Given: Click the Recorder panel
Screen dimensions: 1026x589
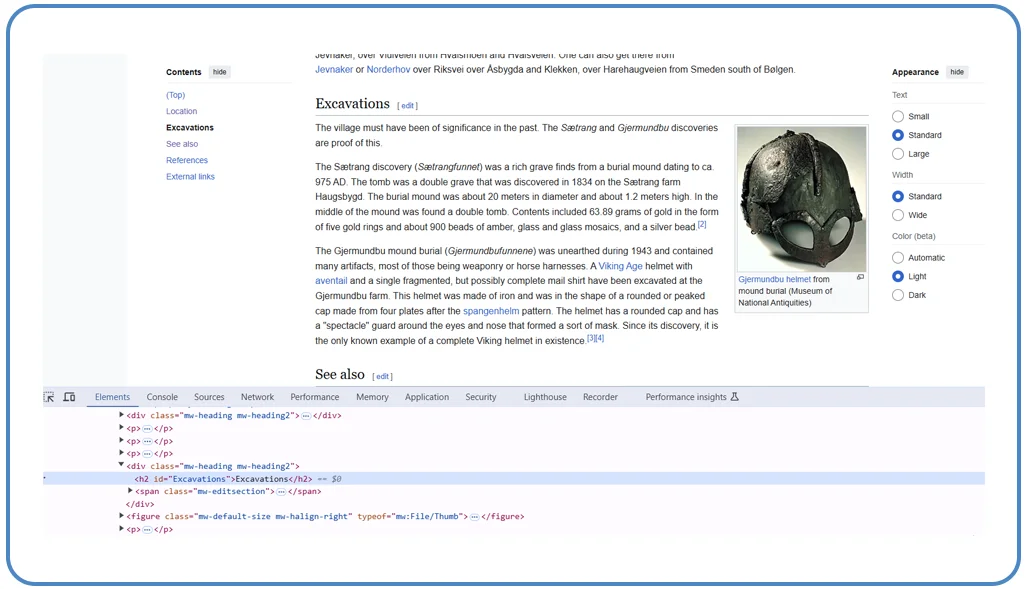Looking at the screenshot, I should pyautogui.click(x=600, y=397).
